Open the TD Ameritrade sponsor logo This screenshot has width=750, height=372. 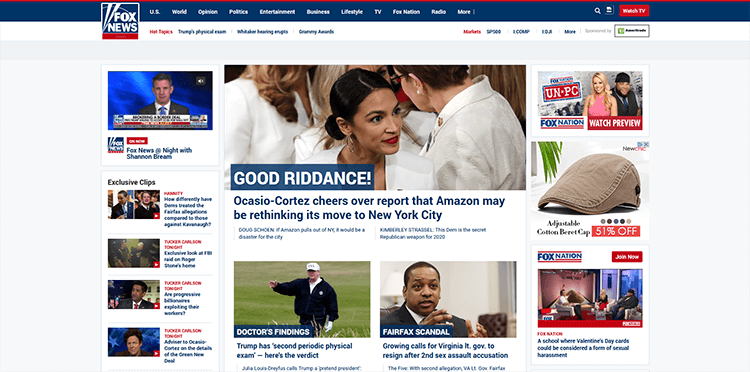(631, 31)
